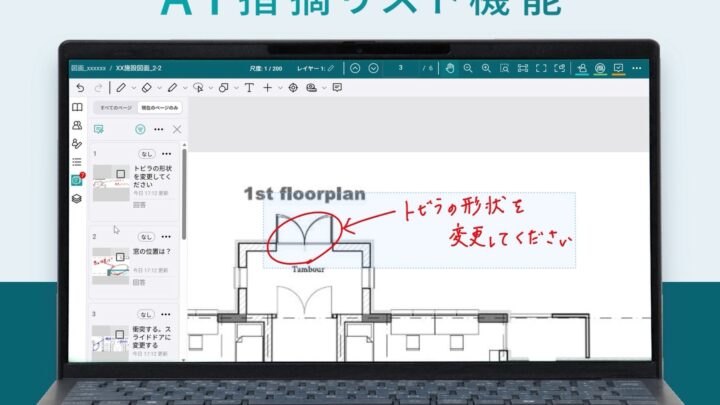The width and height of the screenshot is (720, 405).
Task: Click 回答 under issue 2
Action: click(x=139, y=282)
